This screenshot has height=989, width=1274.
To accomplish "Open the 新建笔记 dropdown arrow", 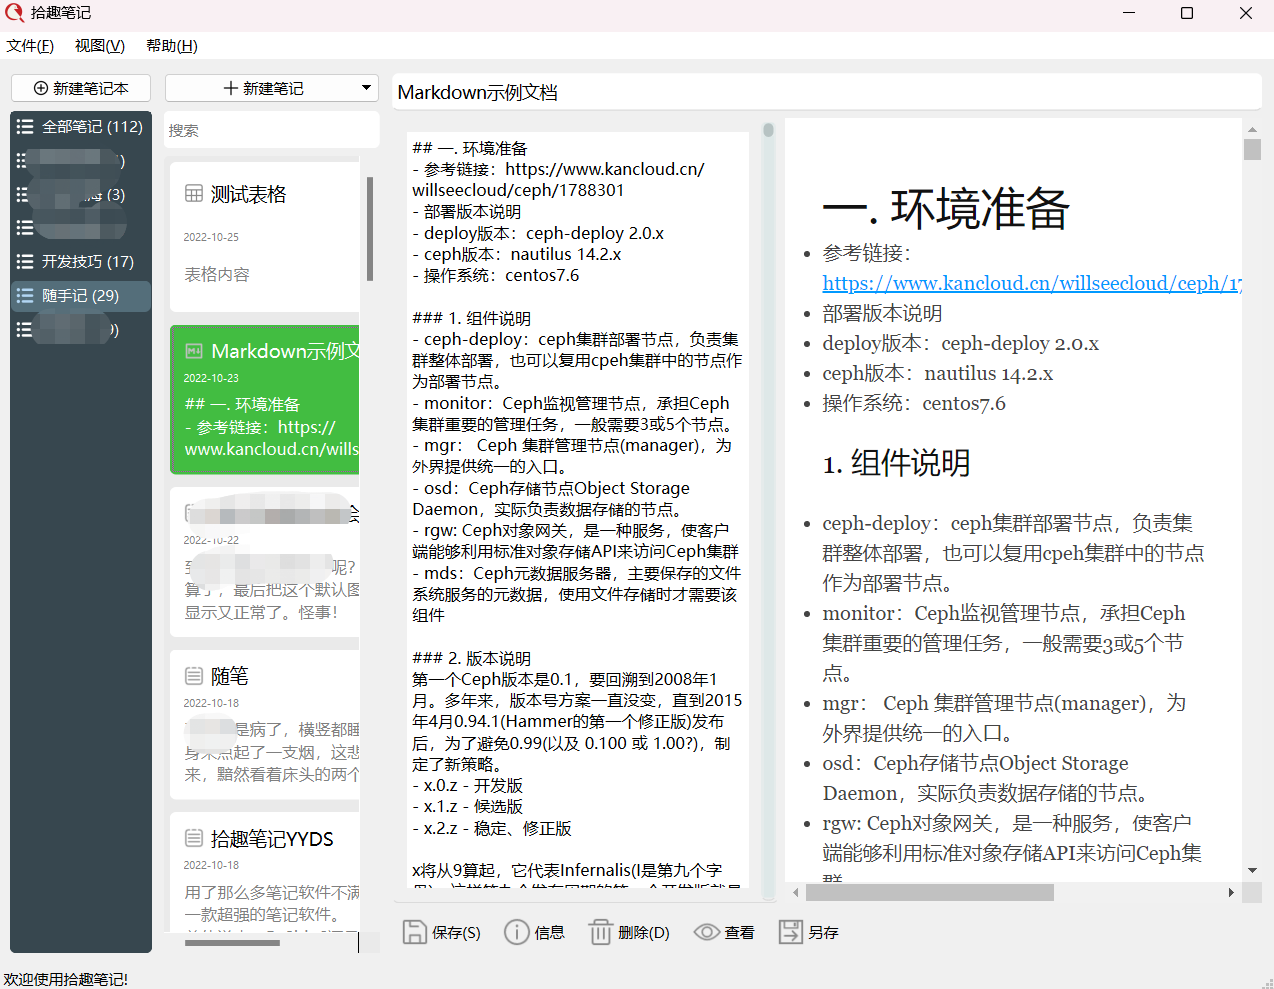I will [x=367, y=88].
